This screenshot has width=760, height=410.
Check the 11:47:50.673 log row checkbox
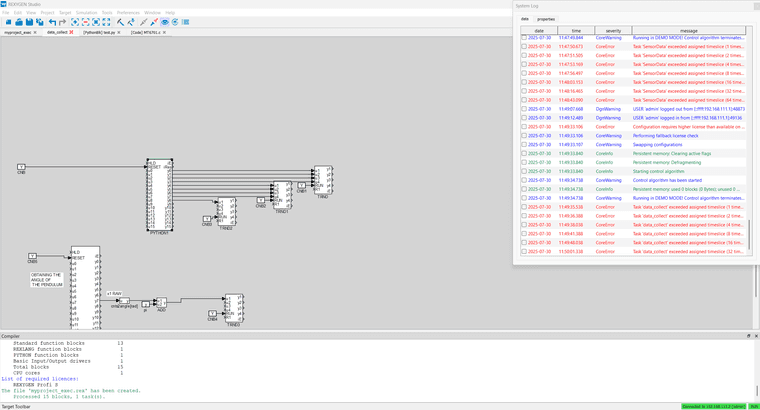524,47
